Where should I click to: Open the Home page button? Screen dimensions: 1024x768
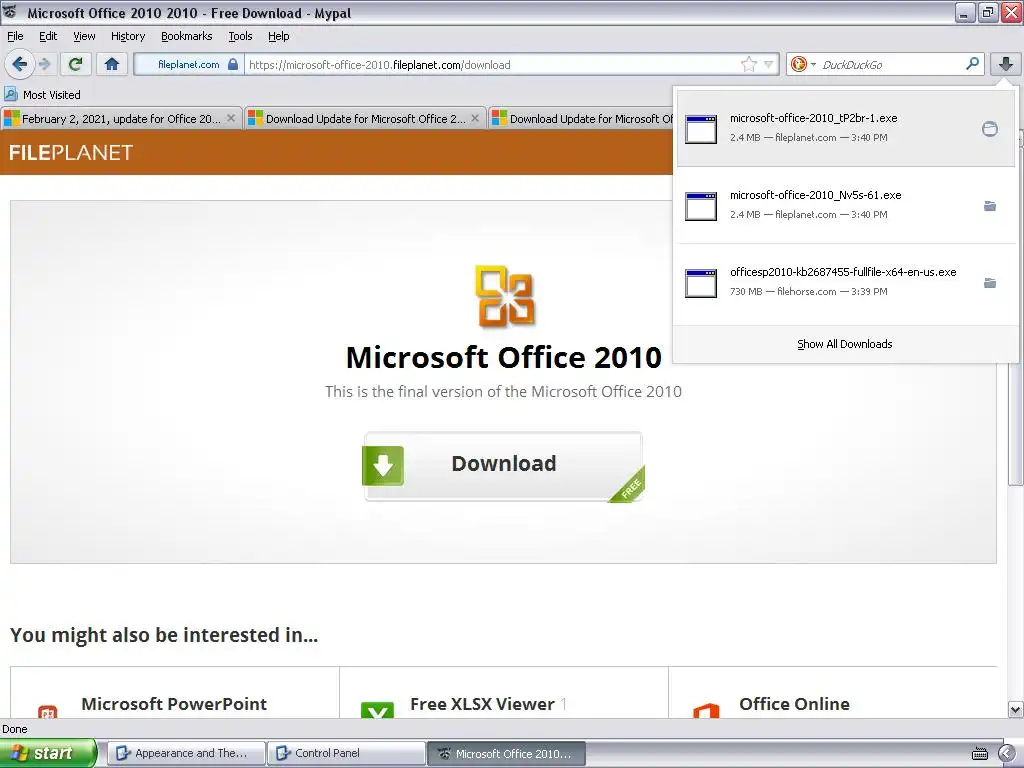(x=112, y=64)
